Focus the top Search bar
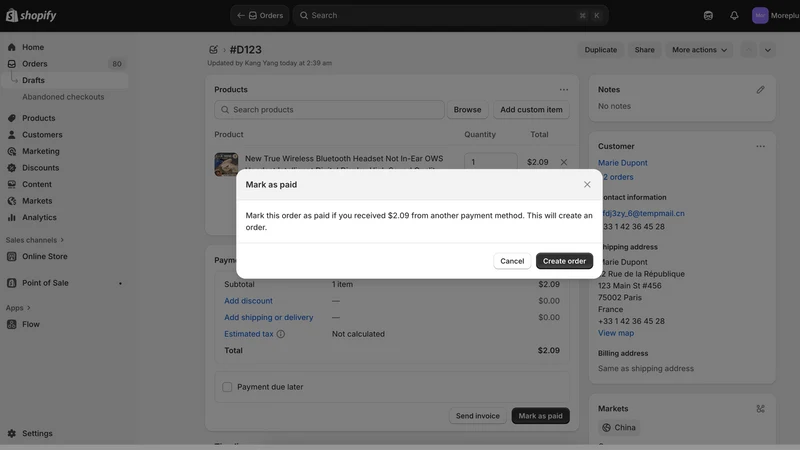The image size is (800, 450). coord(450,15)
